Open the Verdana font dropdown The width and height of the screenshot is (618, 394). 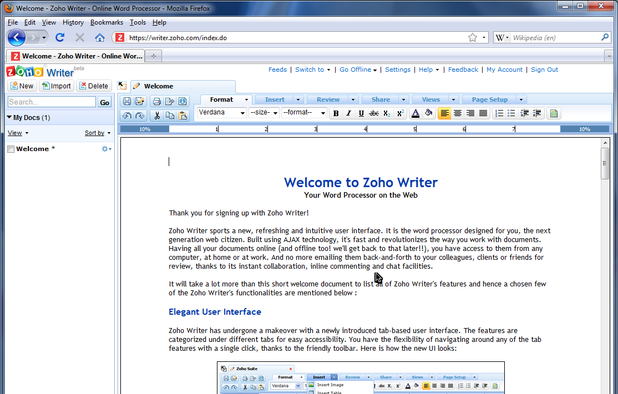(222, 113)
